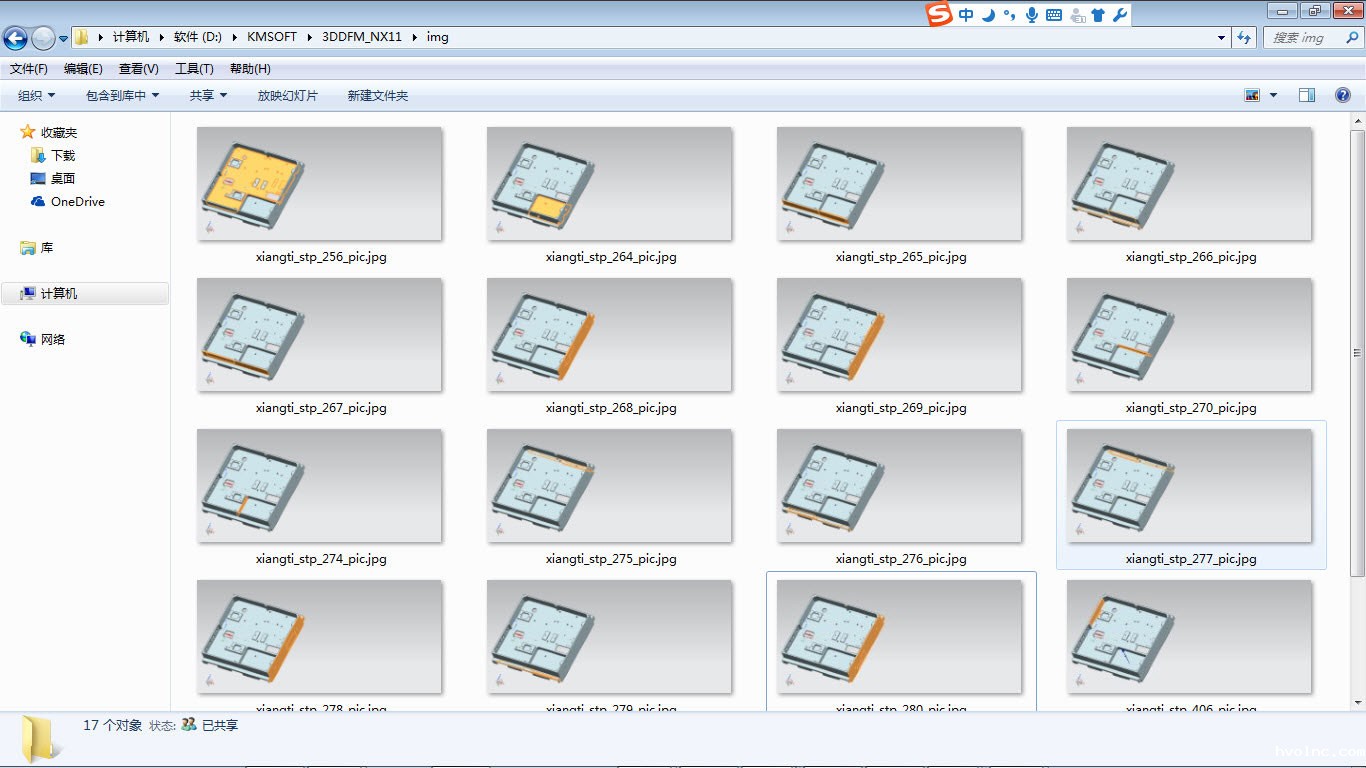Click the refresh icon beside address bar
The width and height of the screenshot is (1366, 768).
(1244, 38)
